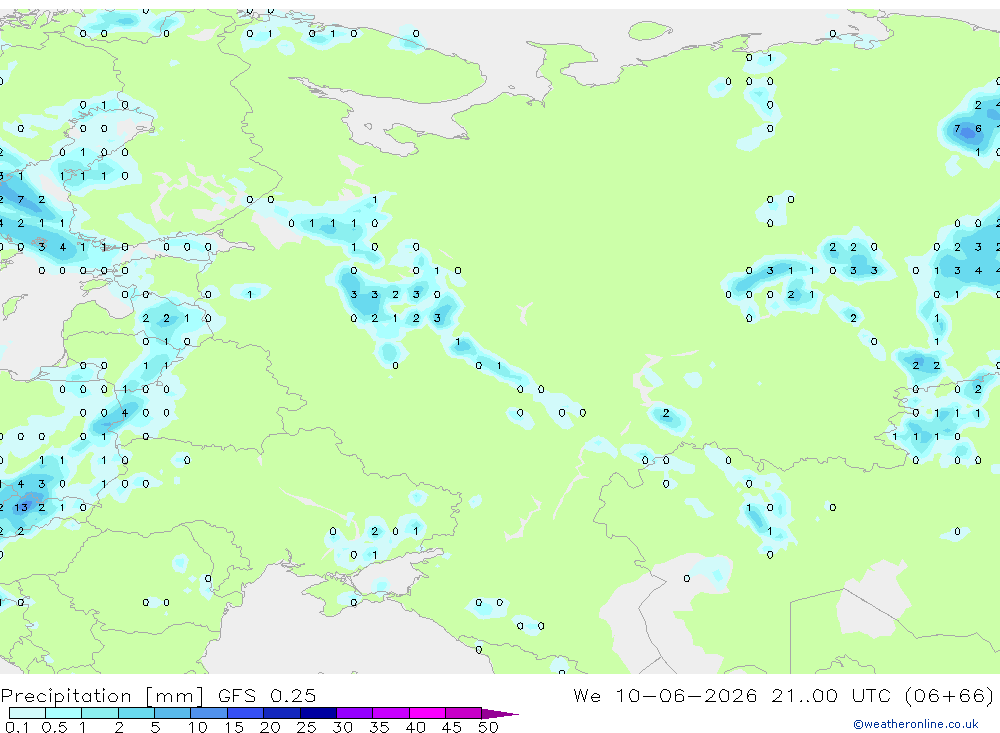1000x733 pixels.
Task: Click the '40' legend scale label
Action: [x=416, y=727]
